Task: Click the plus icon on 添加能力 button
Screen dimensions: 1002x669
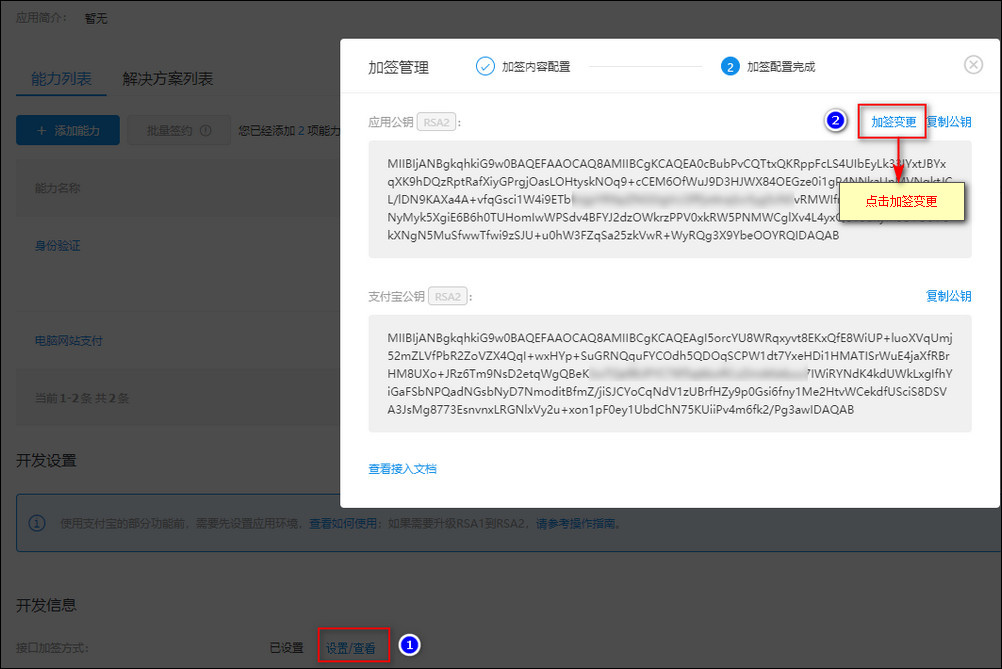Action: point(42,129)
